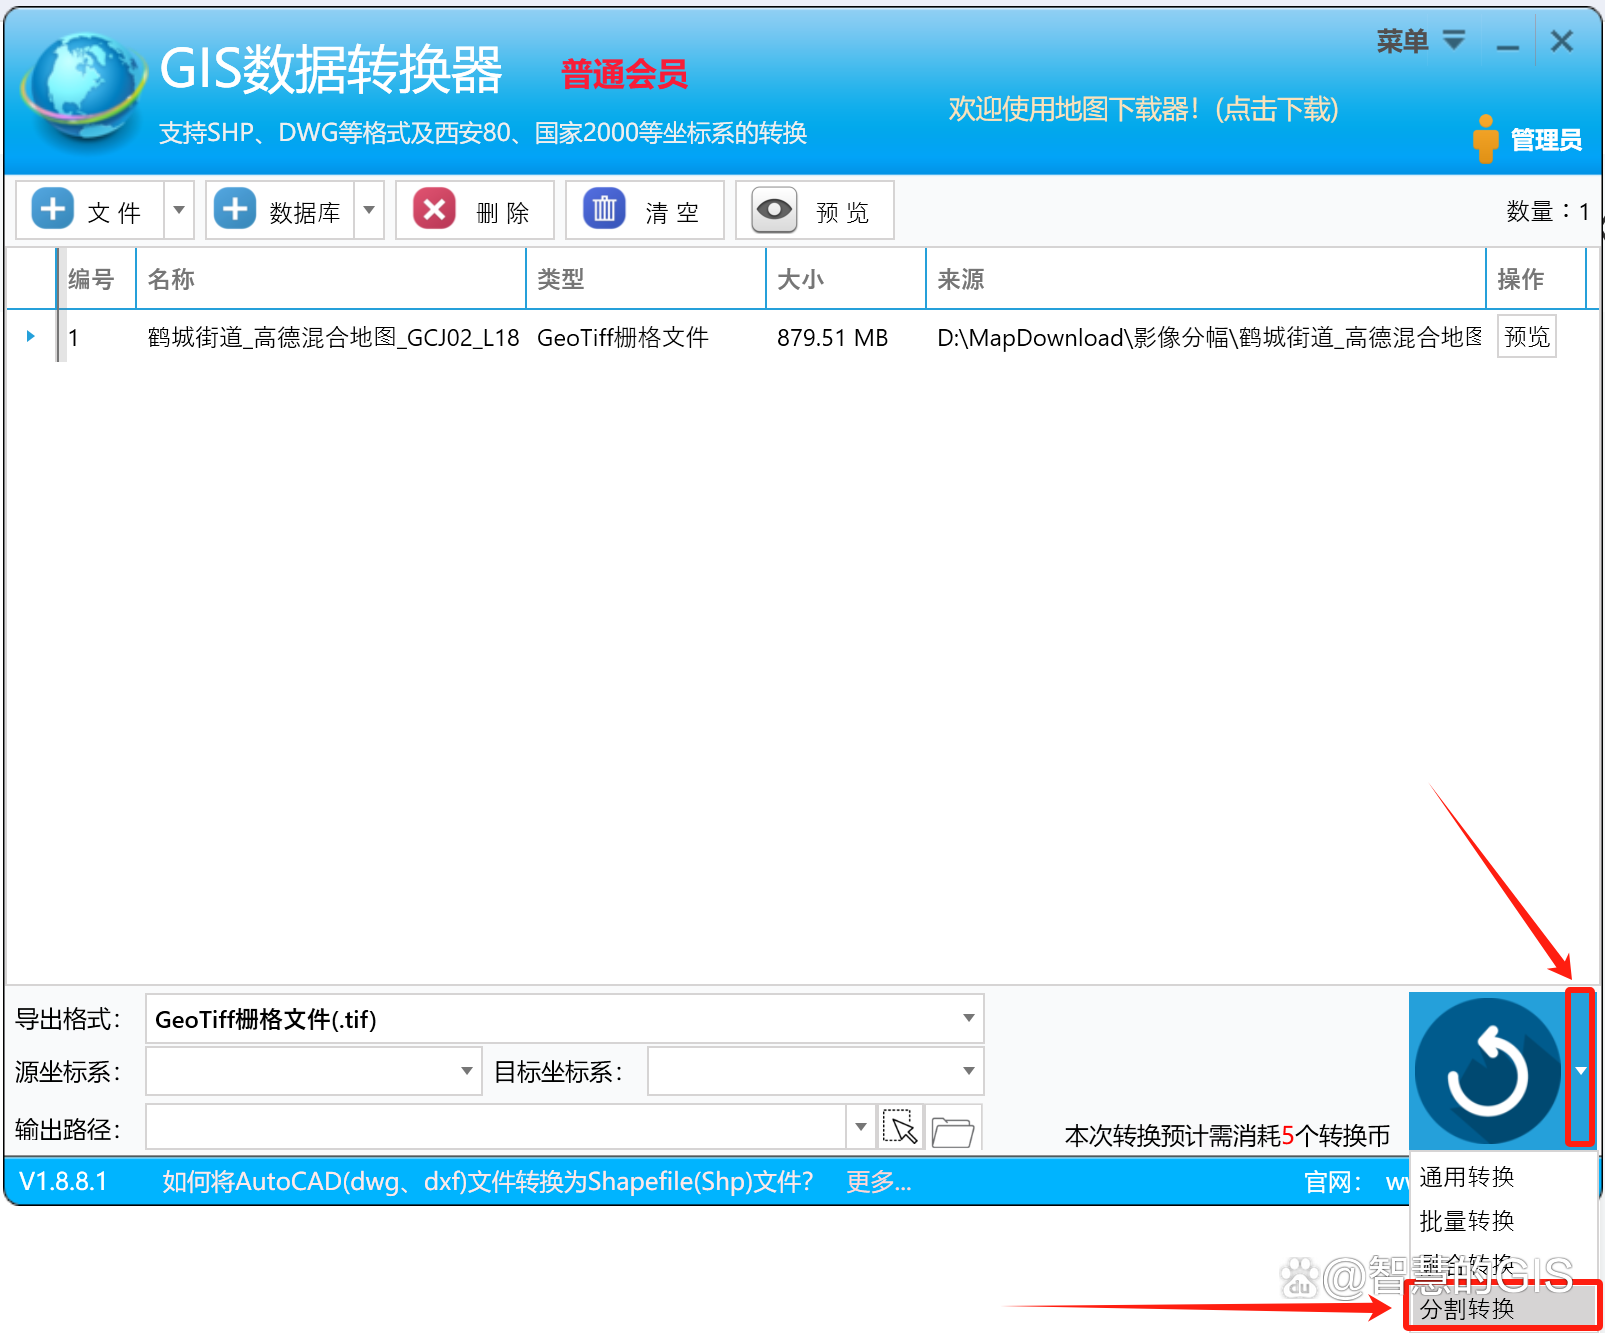Click the select-region cursor icon beside output path

901,1129
